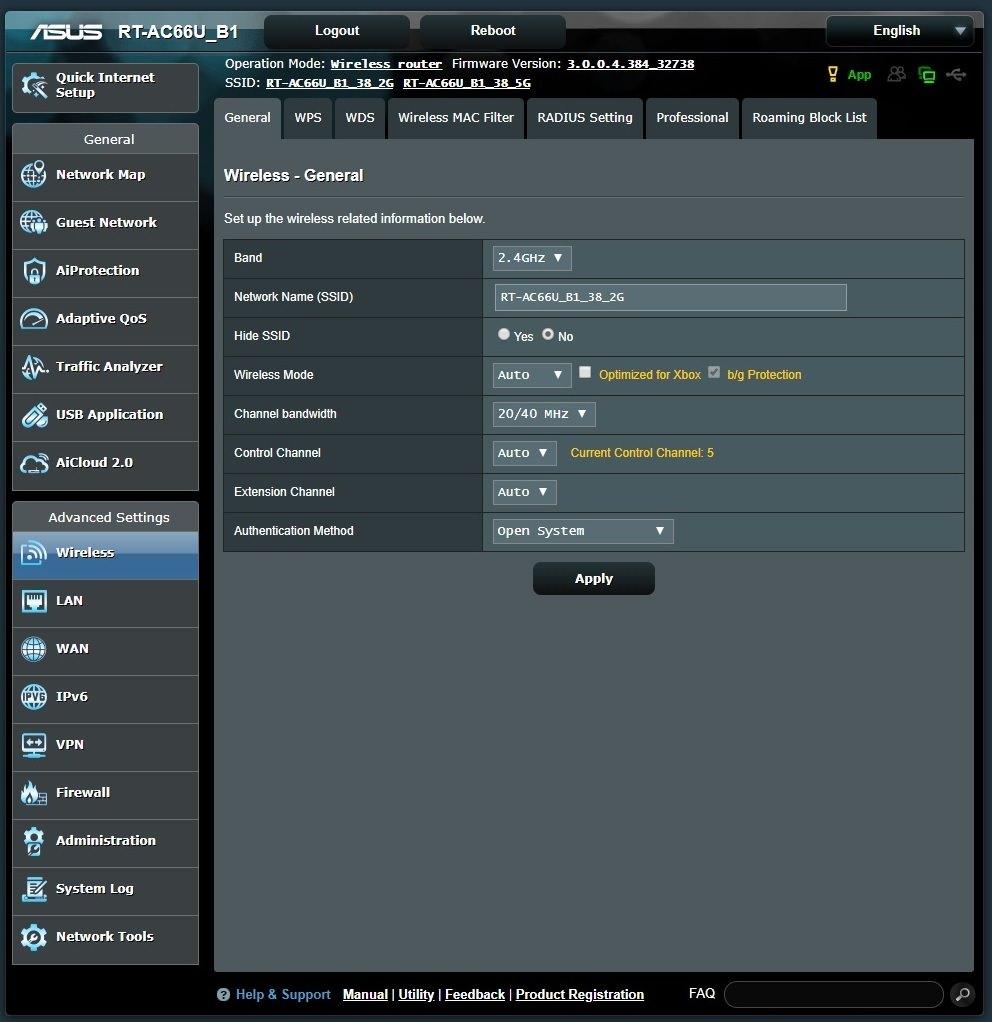
Task: Click the LAN port icon
Action: pos(34,601)
